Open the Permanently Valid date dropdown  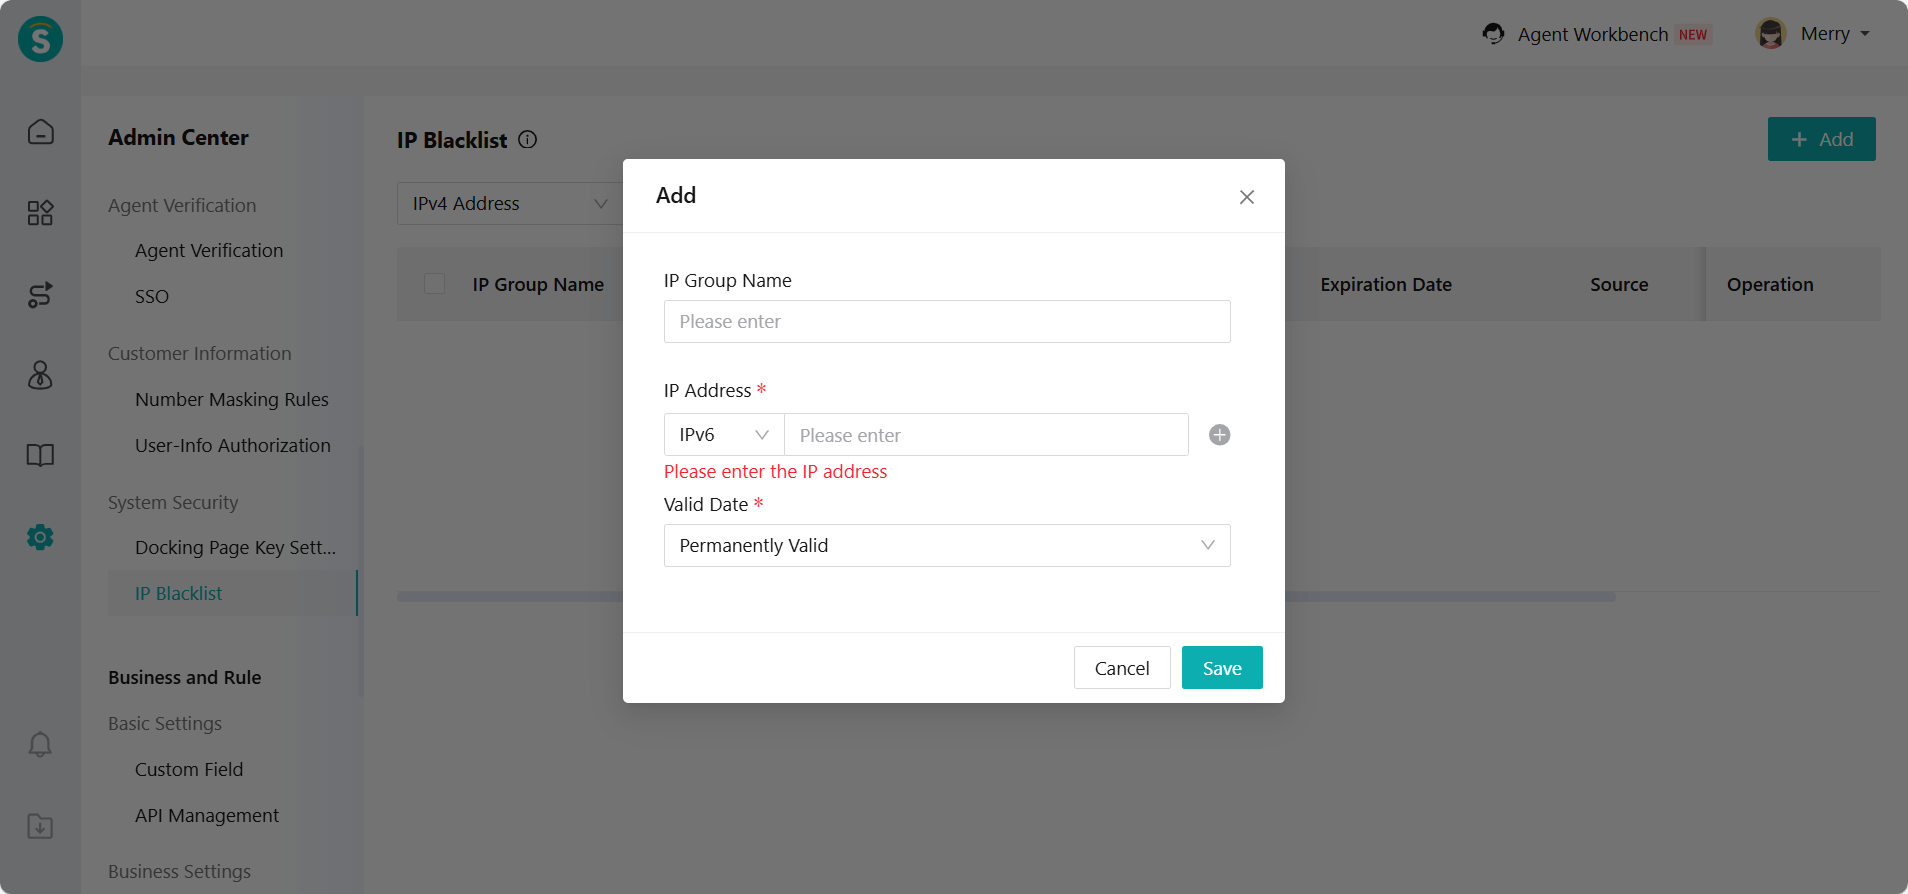(x=946, y=546)
